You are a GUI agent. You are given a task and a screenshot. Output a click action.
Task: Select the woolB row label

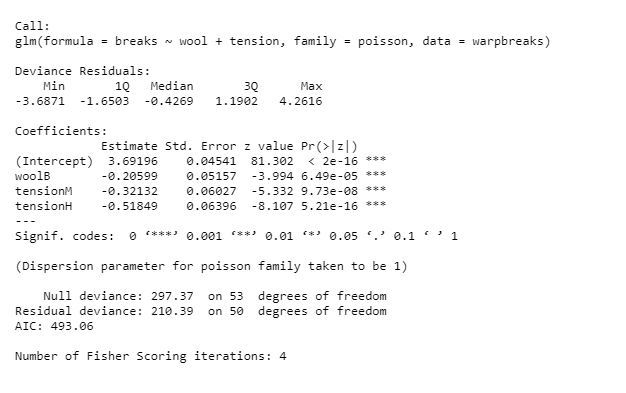tap(33, 176)
